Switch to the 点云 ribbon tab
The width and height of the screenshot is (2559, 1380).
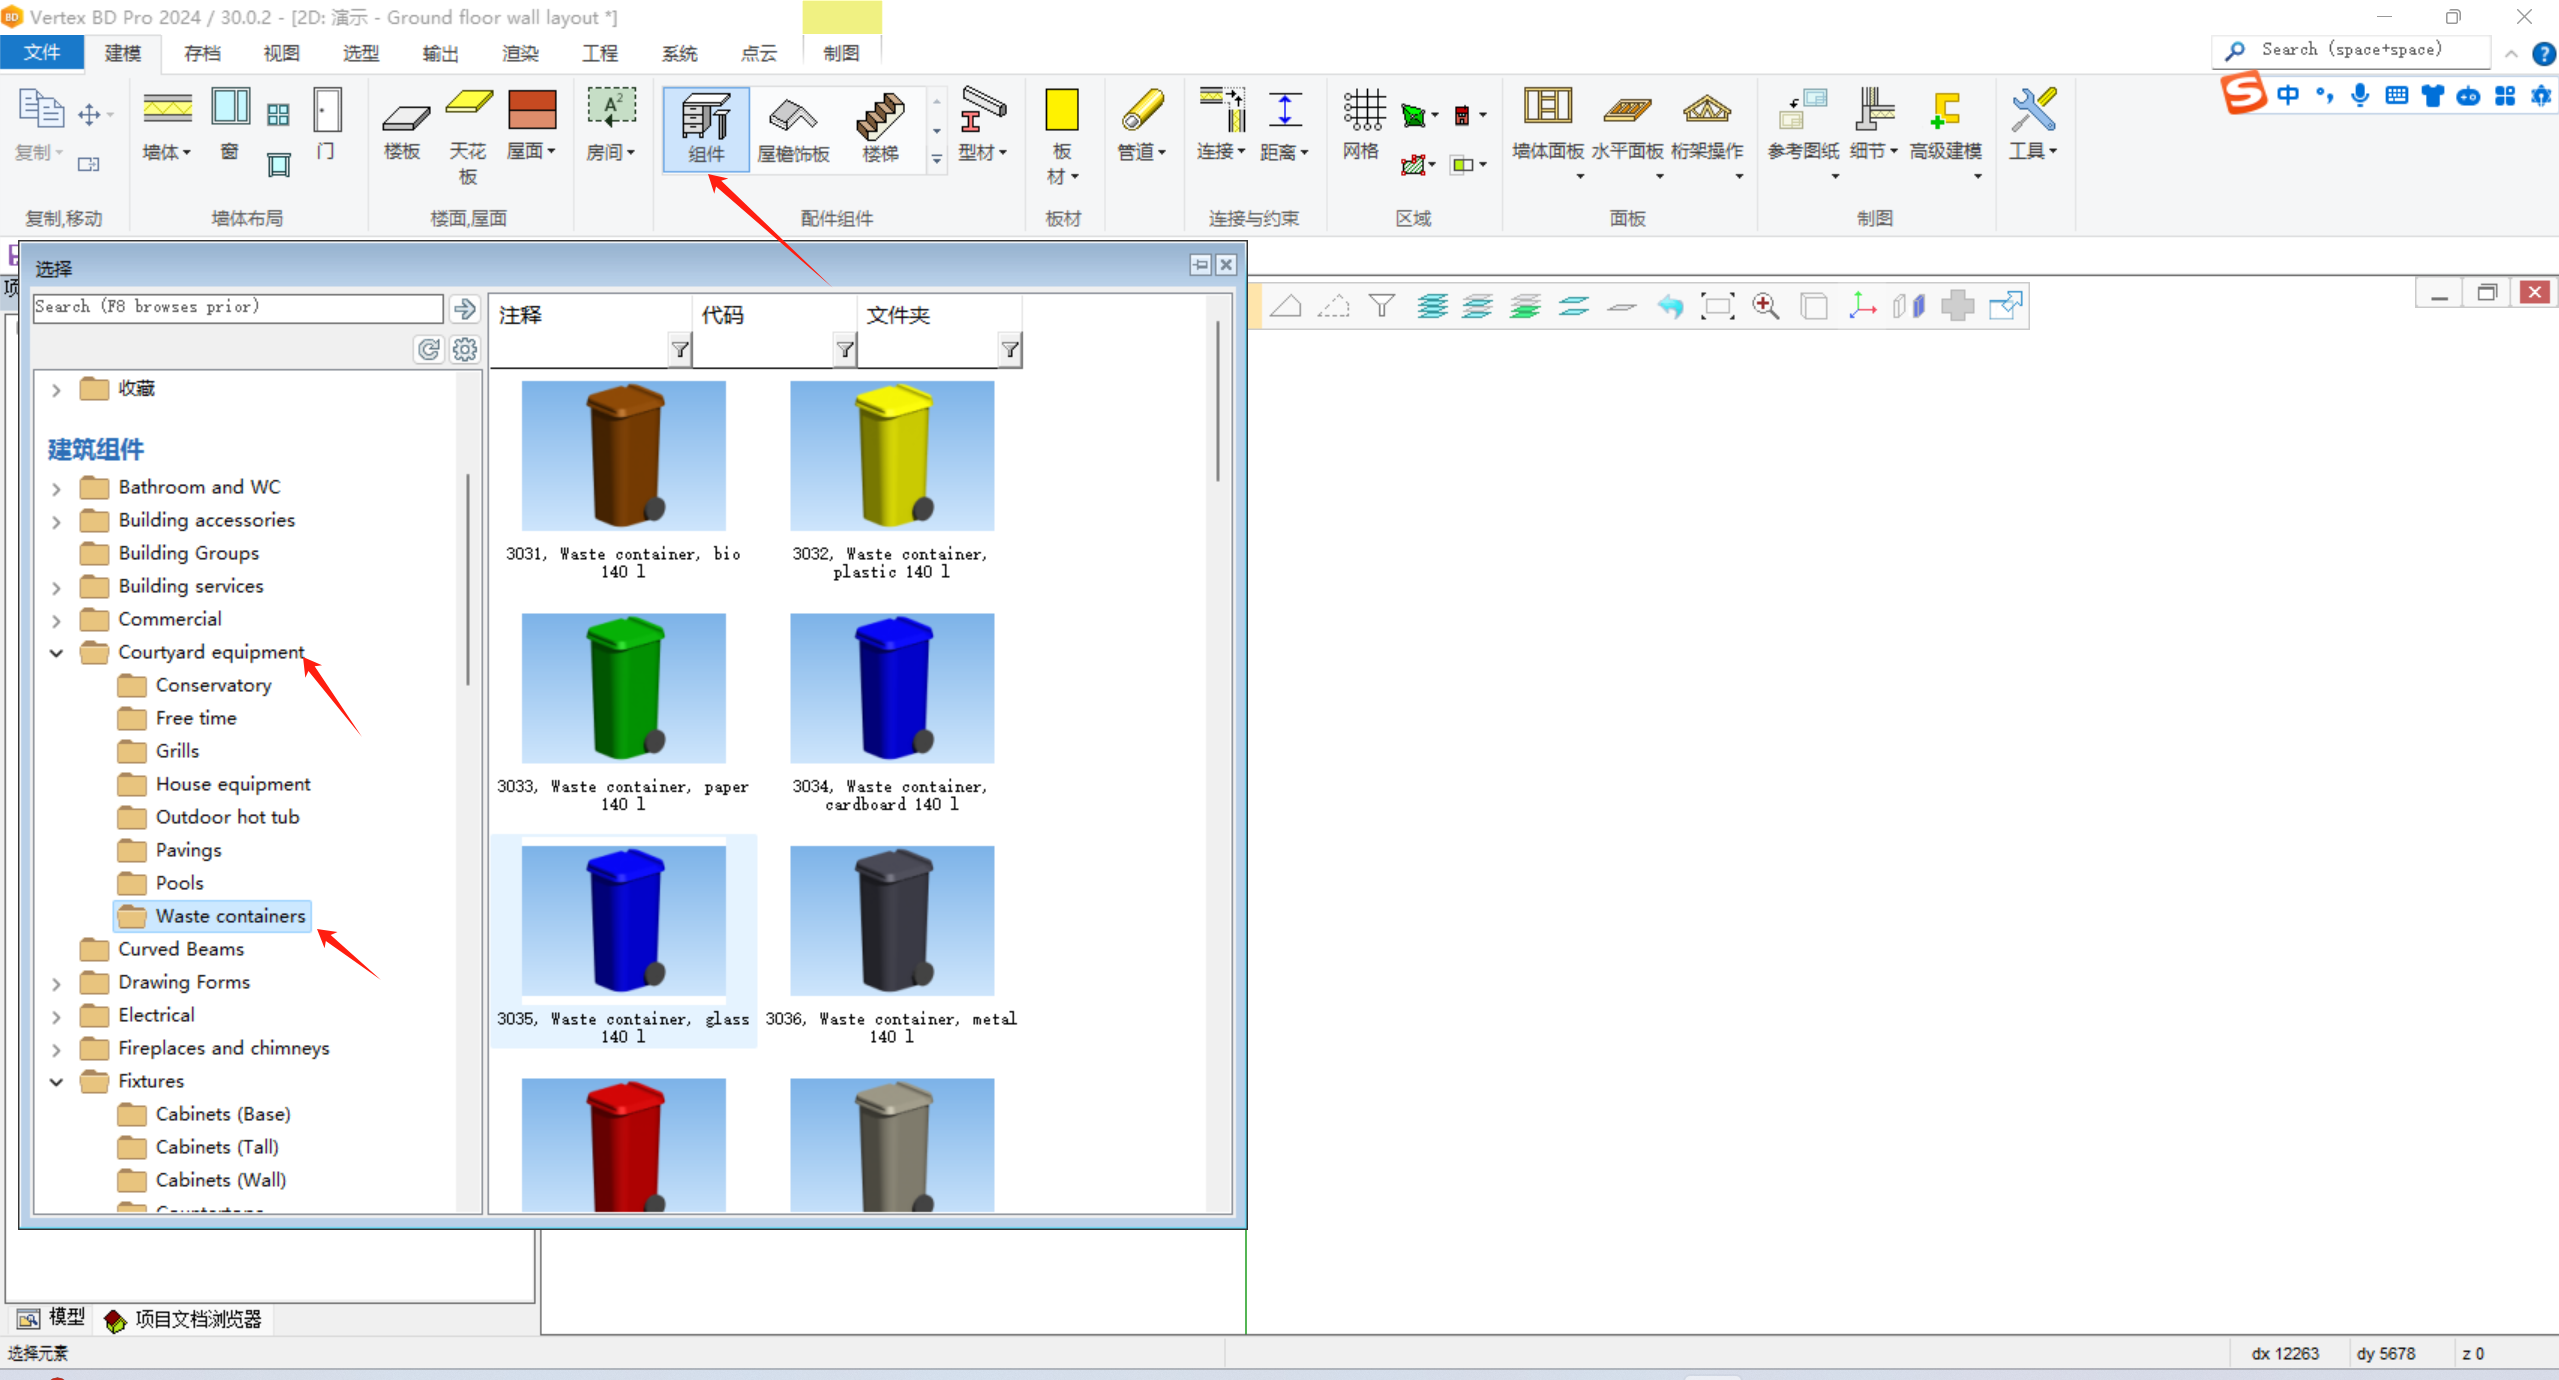click(x=759, y=53)
